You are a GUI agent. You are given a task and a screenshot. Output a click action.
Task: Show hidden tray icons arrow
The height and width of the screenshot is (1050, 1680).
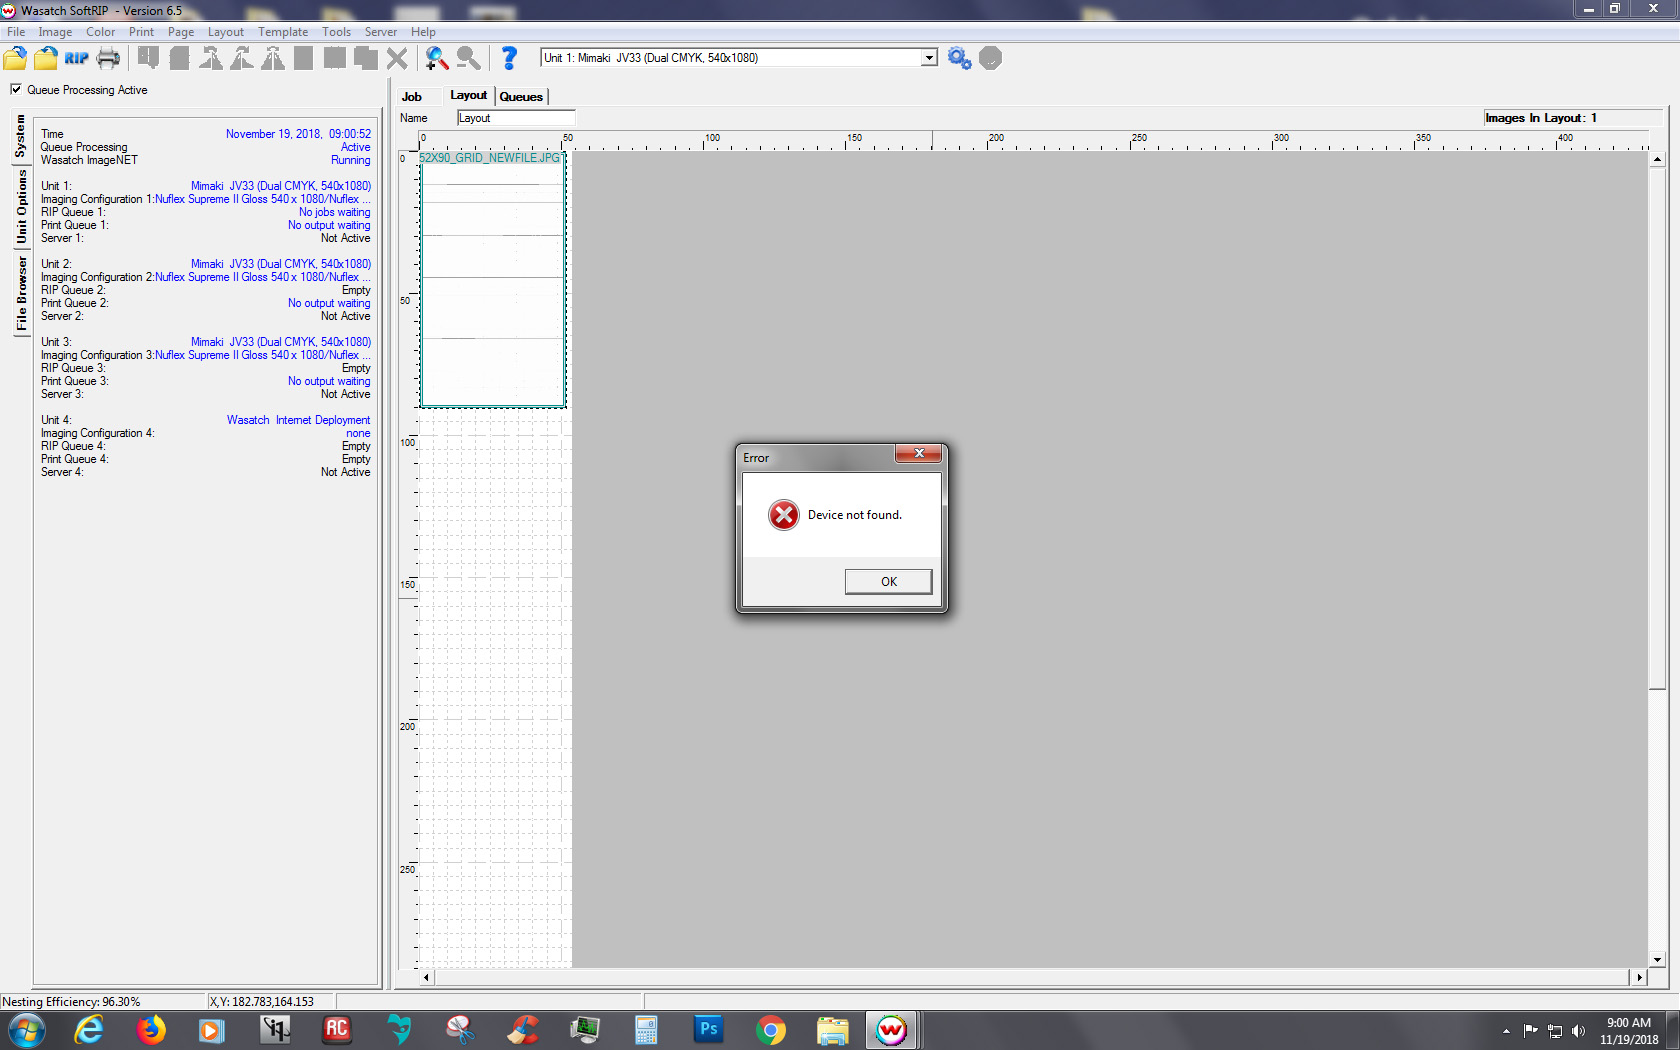pyautogui.click(x=1506, y=1031)
